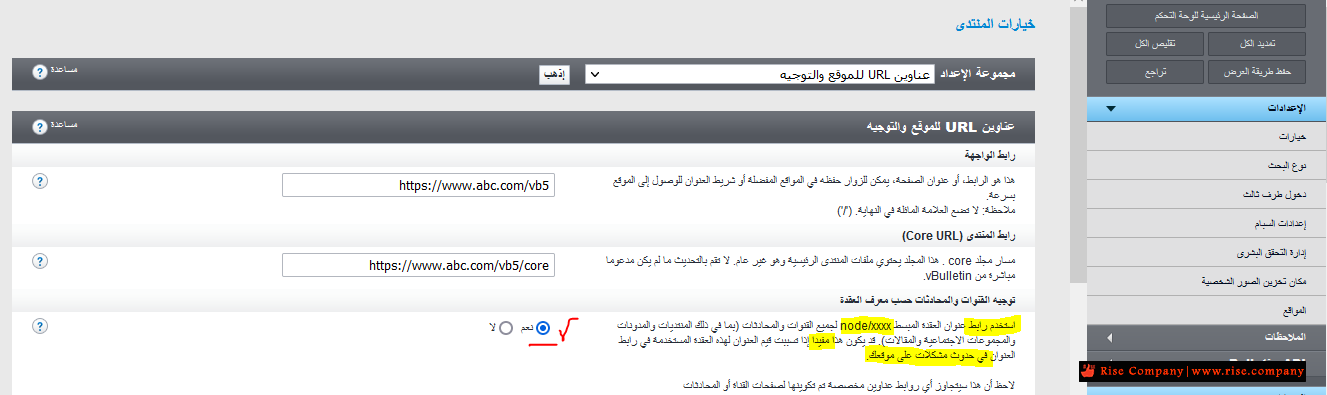Open help for the رابط الواجهة setting
Viewport: 1327px width, 395px height.
coord(40,181)
